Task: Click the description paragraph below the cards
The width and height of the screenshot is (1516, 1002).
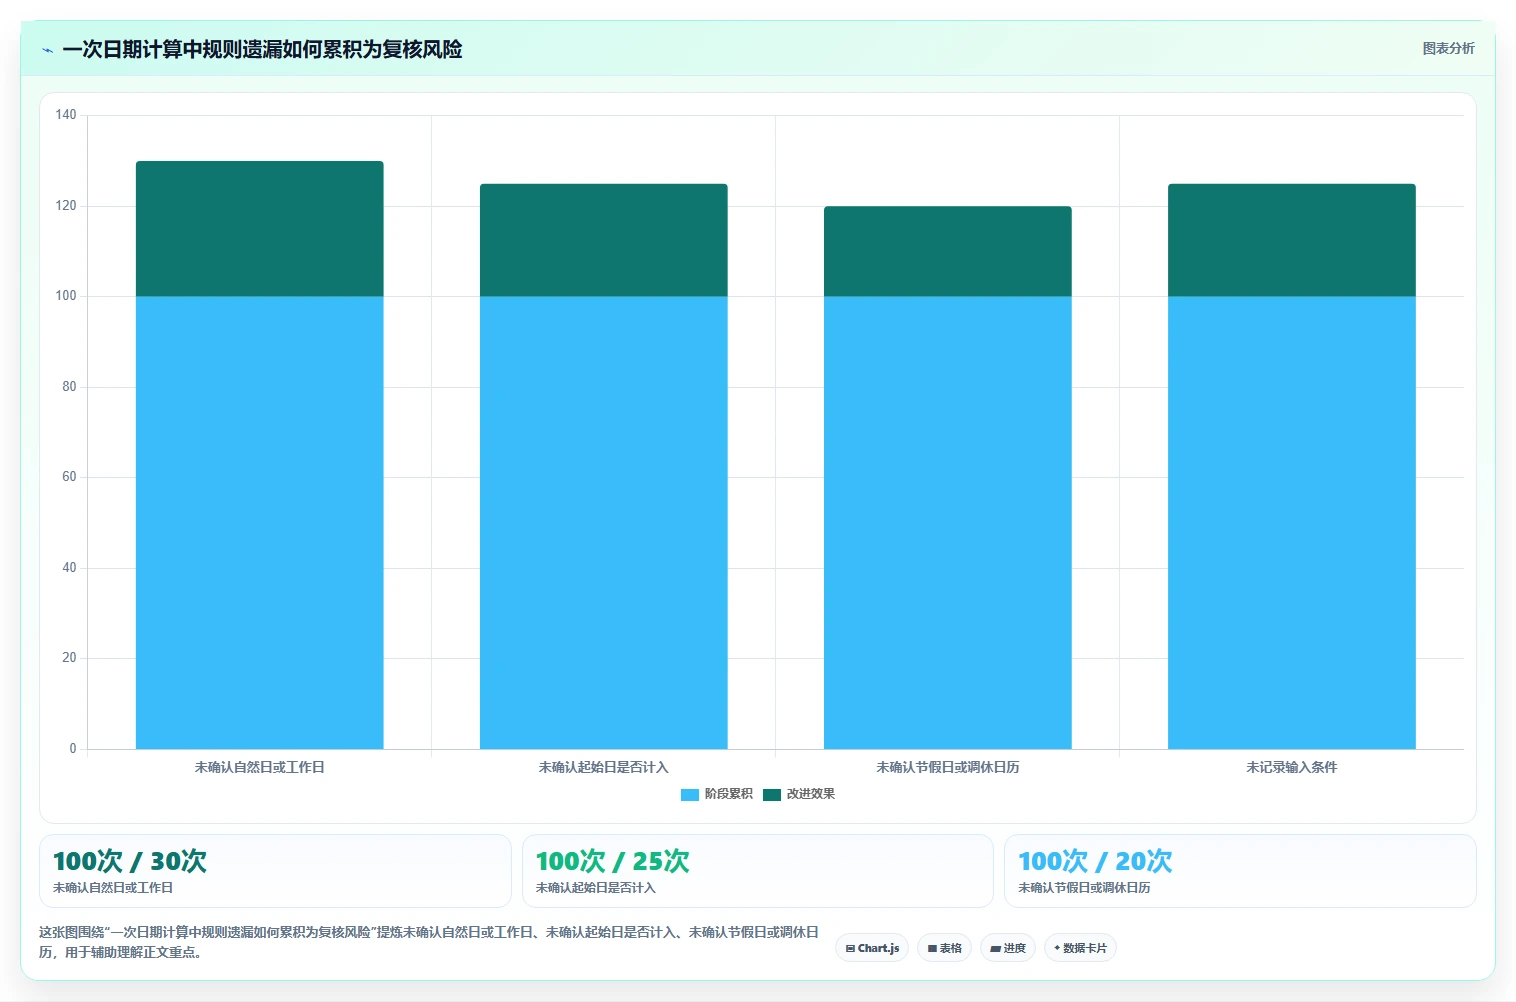Action: pyautogui.click(x=429, y=942)
